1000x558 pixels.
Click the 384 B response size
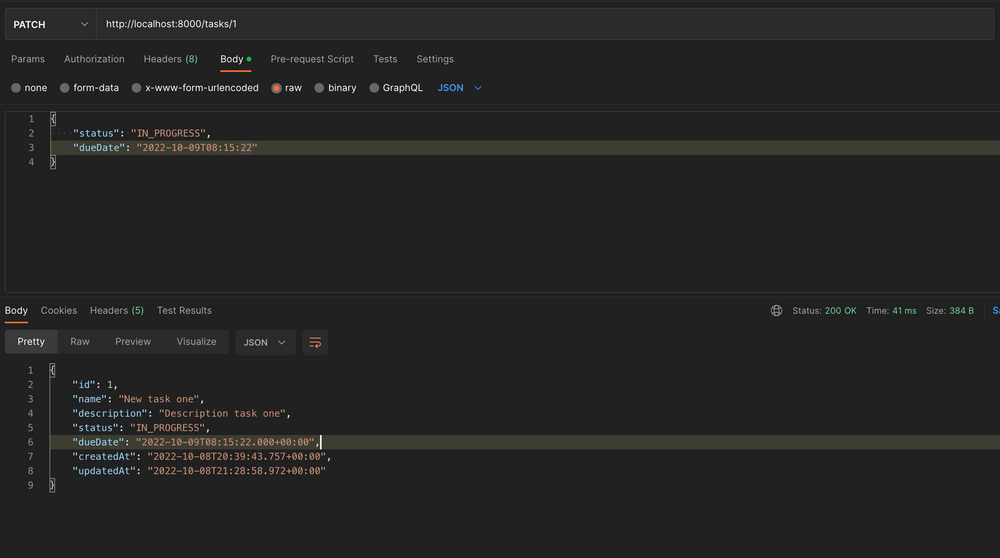pos(962,311)
